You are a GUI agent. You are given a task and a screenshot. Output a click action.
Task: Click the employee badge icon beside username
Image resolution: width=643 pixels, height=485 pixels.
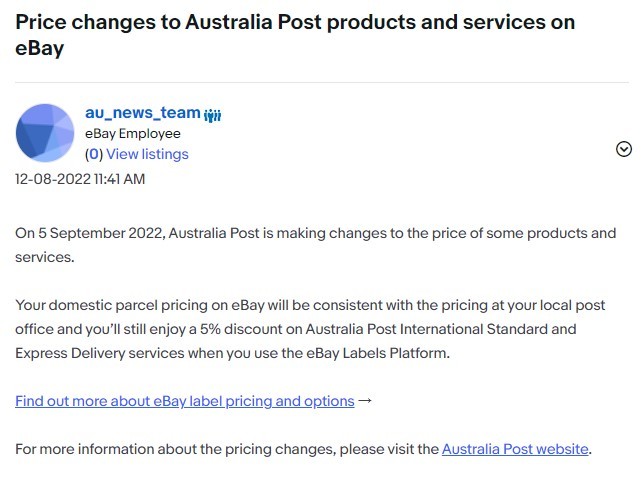[212, 115]
